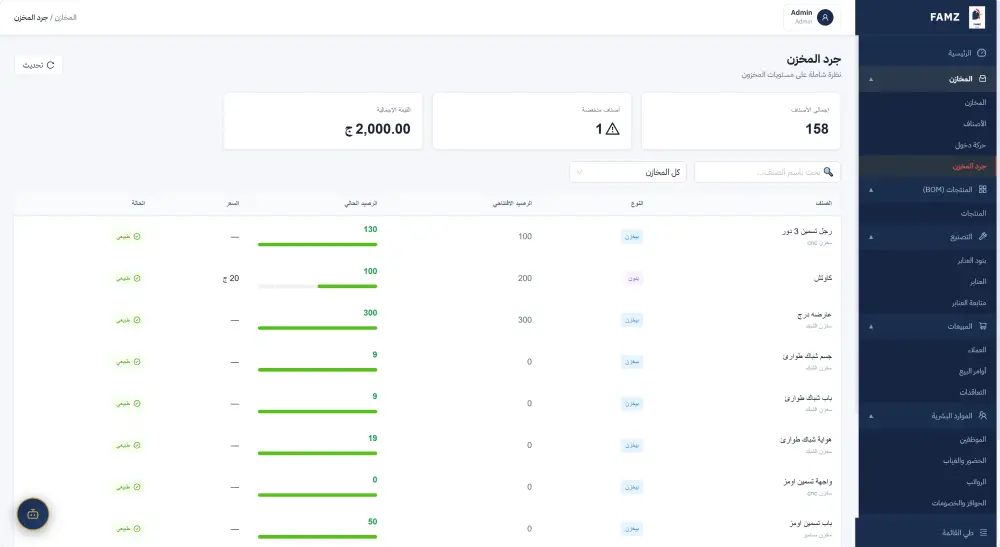Viewport: 1000px width, 547px height.
Task: Click status check icon in رجل تسمين 3 دور row
Action: click(x=136, y=237)
